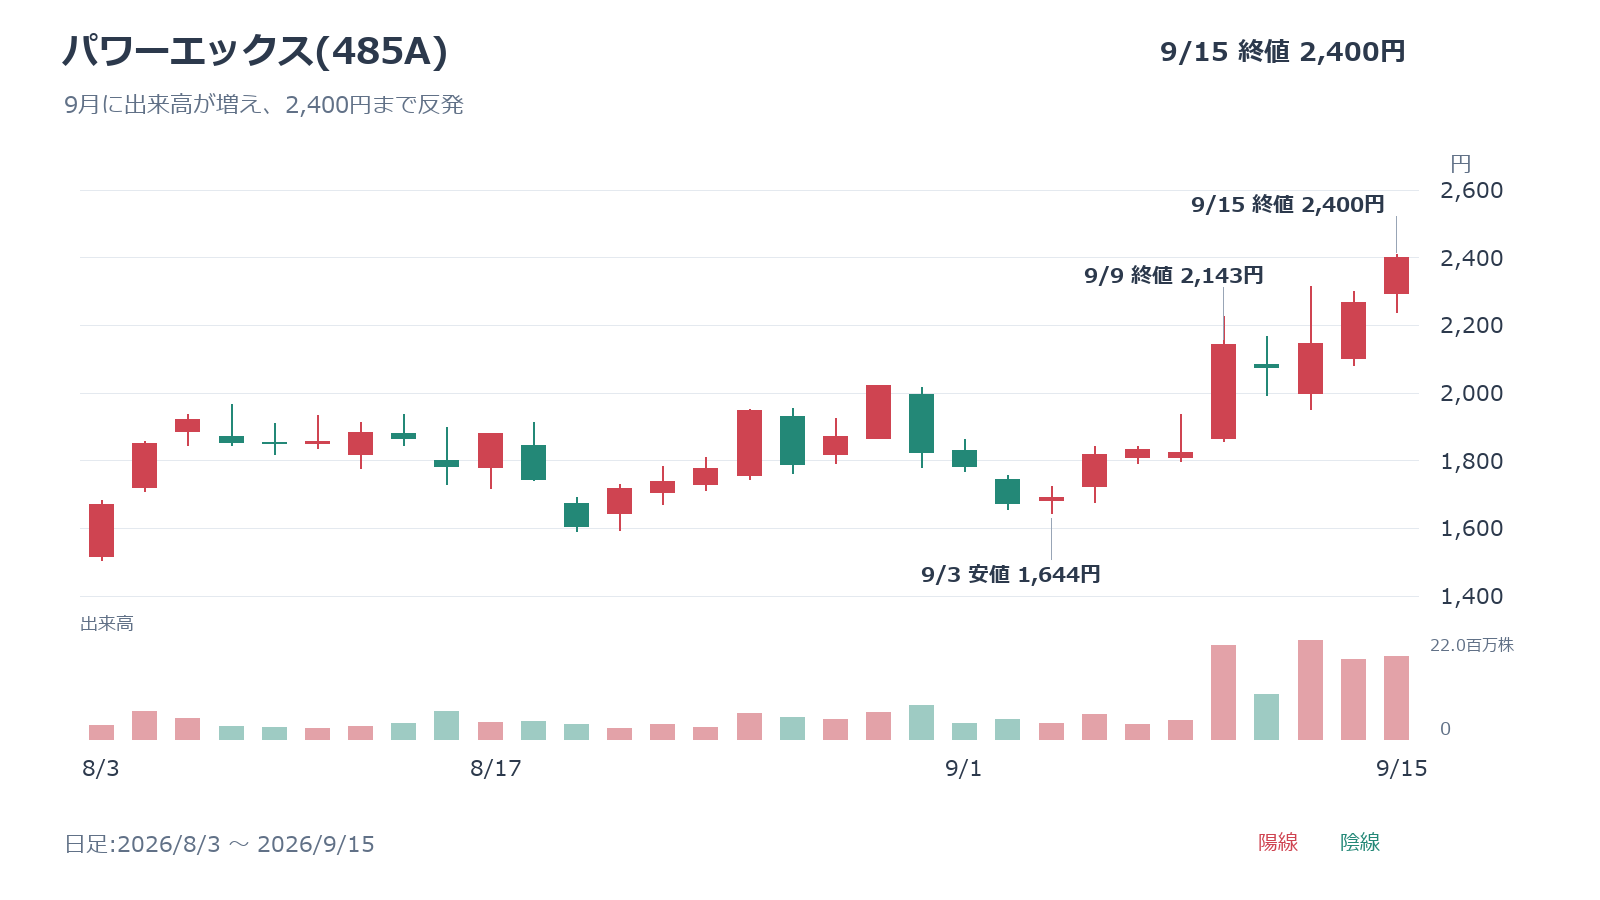Click the 2,400 price axis label
Image resolution: width=1600 pixels, height=900 pixels.
click(1471, 258)
